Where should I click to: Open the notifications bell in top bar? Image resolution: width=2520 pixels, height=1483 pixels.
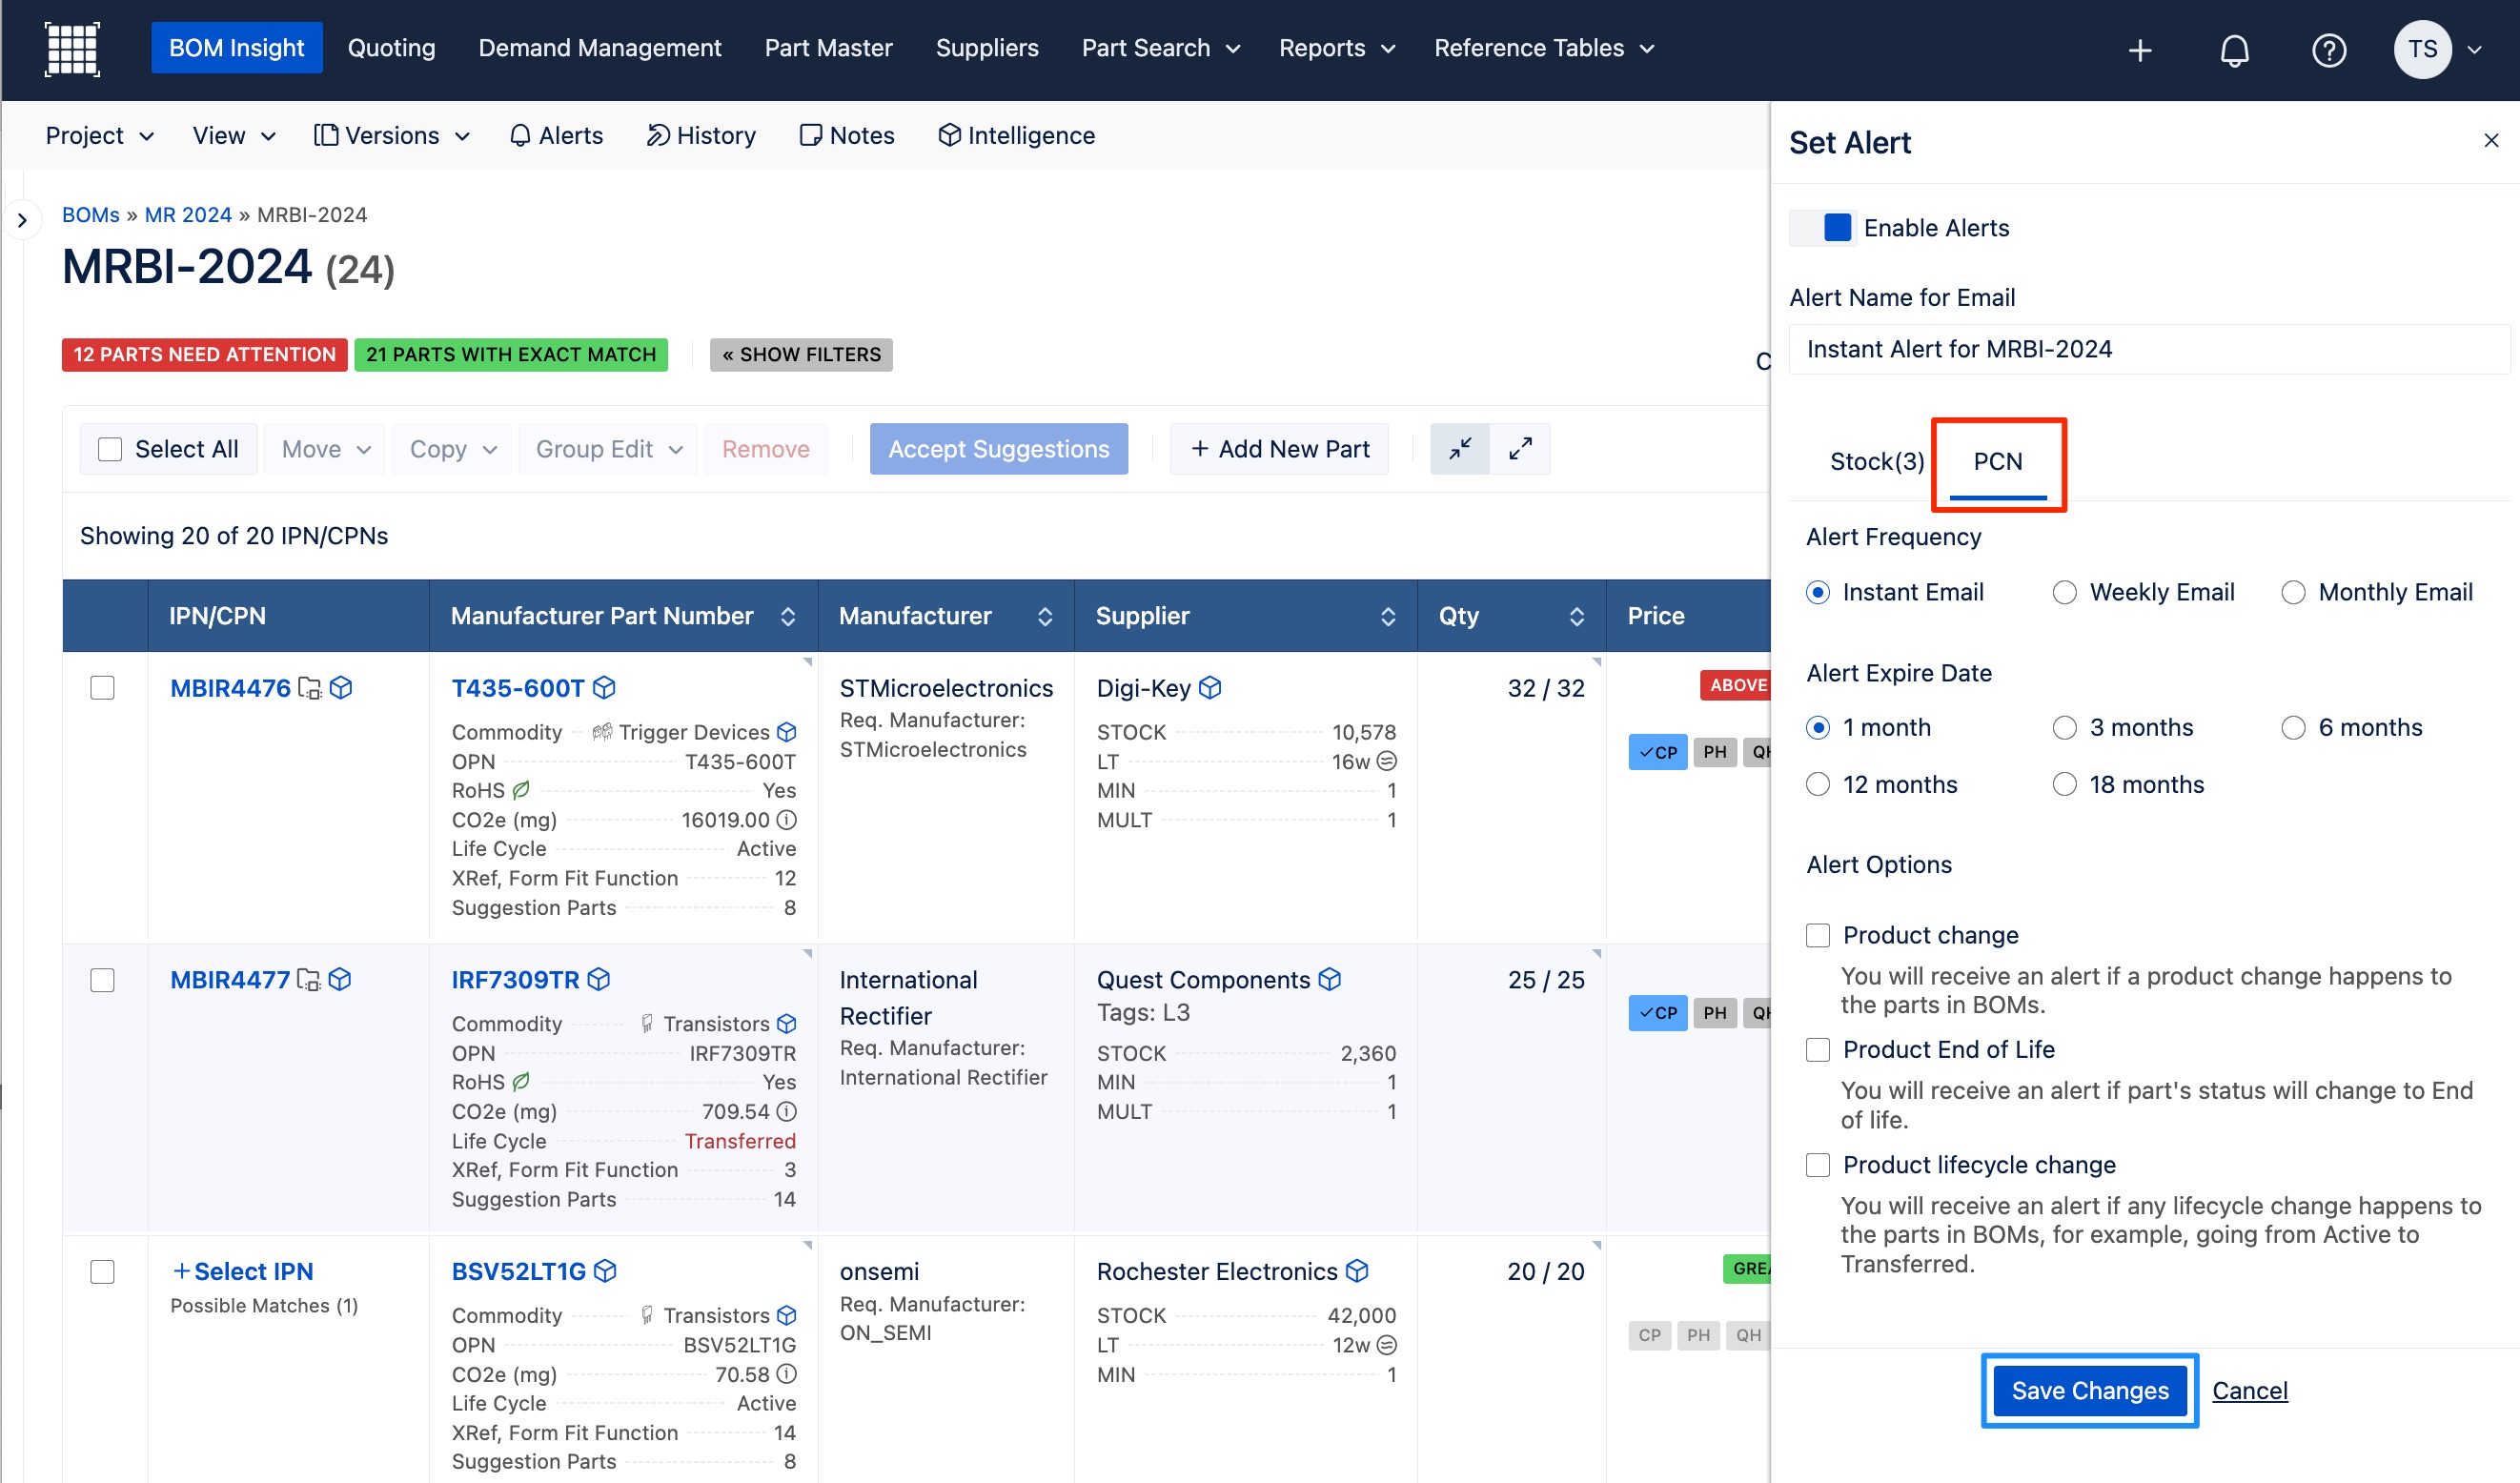click(2234, 49)
